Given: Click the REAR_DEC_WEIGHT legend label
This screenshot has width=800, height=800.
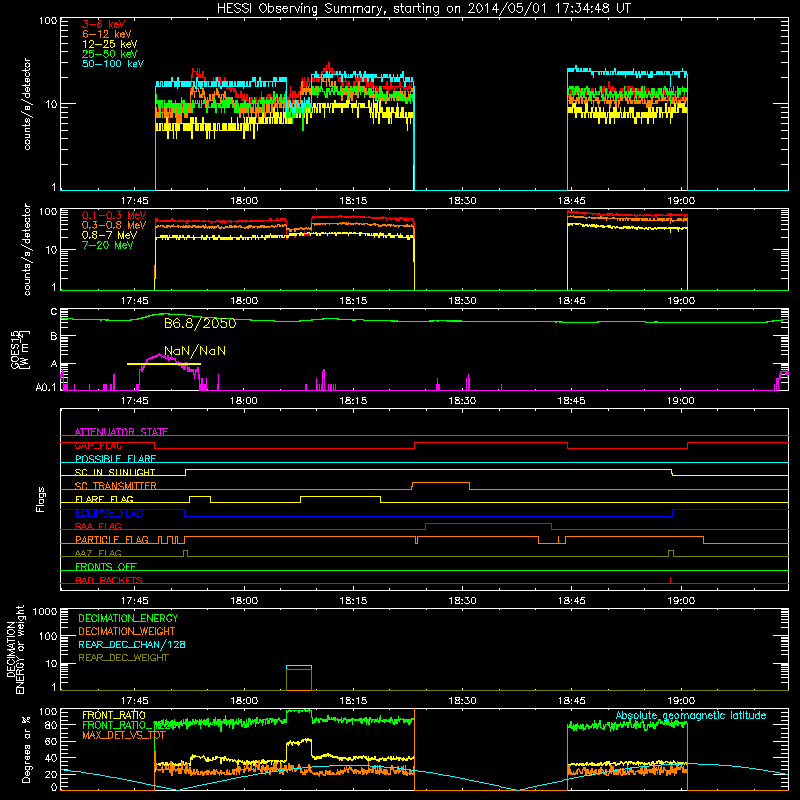Looking at the screenshot, I should [123, 658].
